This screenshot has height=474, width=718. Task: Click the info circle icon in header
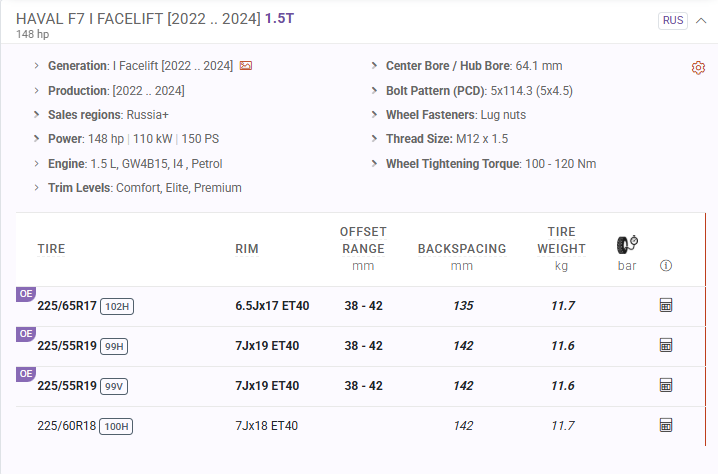click(666, 266)
